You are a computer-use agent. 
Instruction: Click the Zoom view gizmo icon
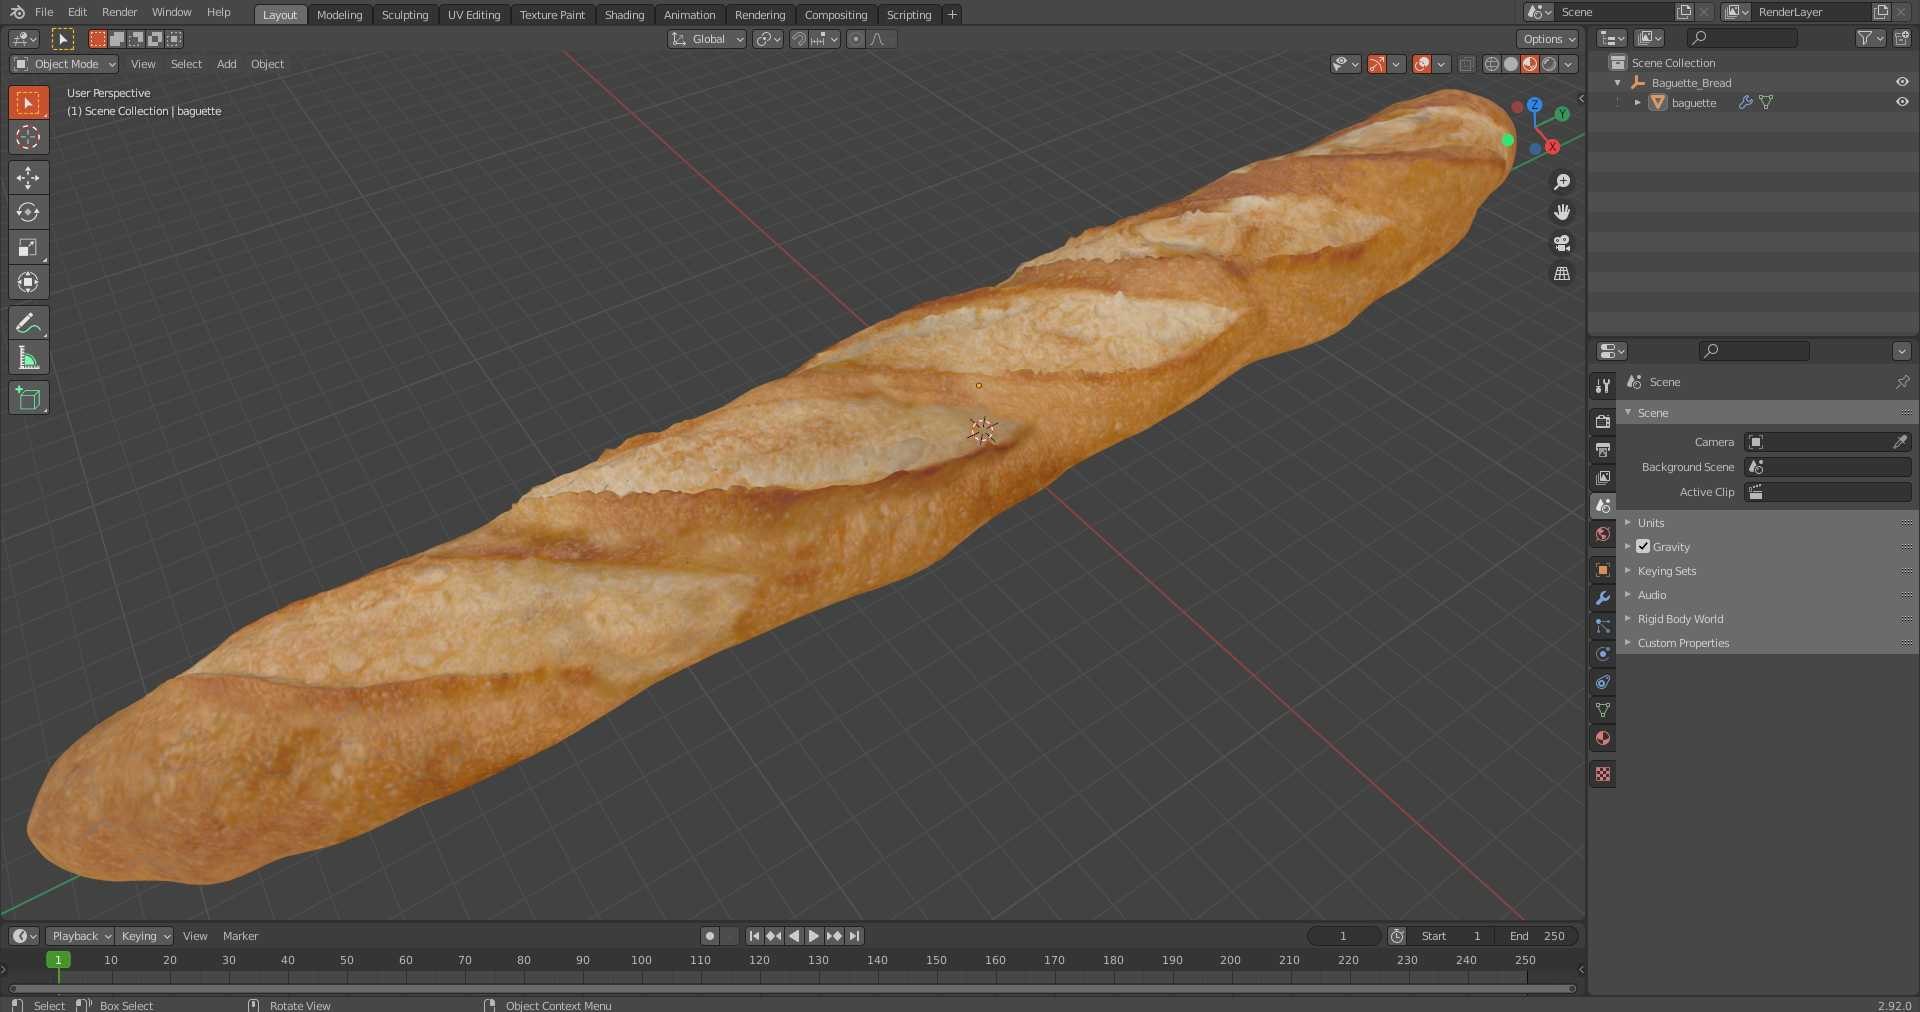coord(1562,182)
